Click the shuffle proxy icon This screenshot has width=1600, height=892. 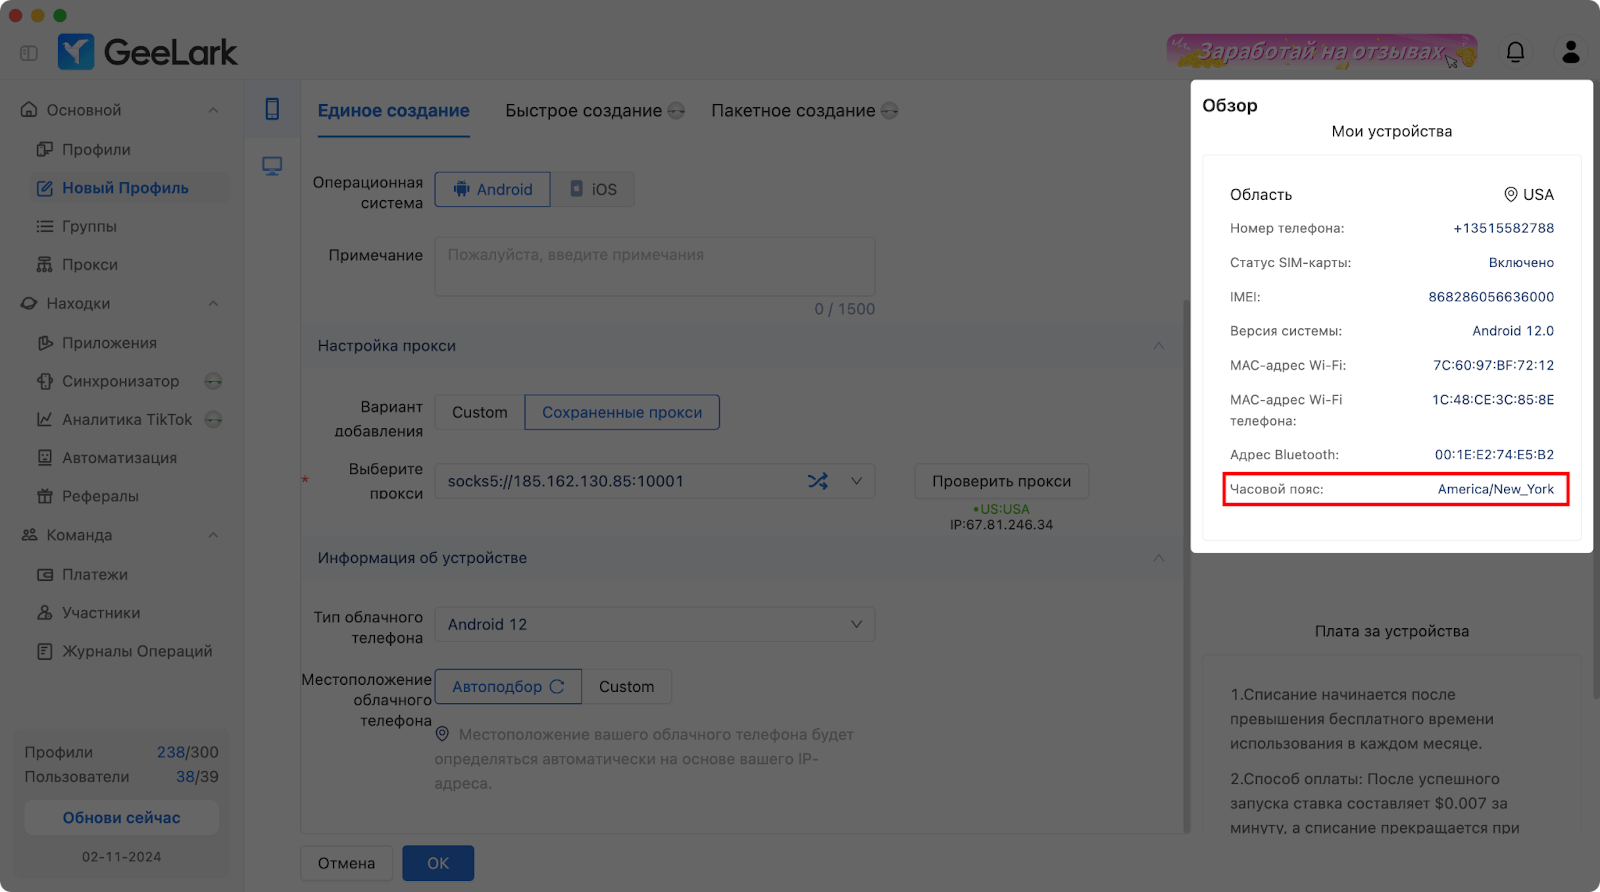coord(818,481)
